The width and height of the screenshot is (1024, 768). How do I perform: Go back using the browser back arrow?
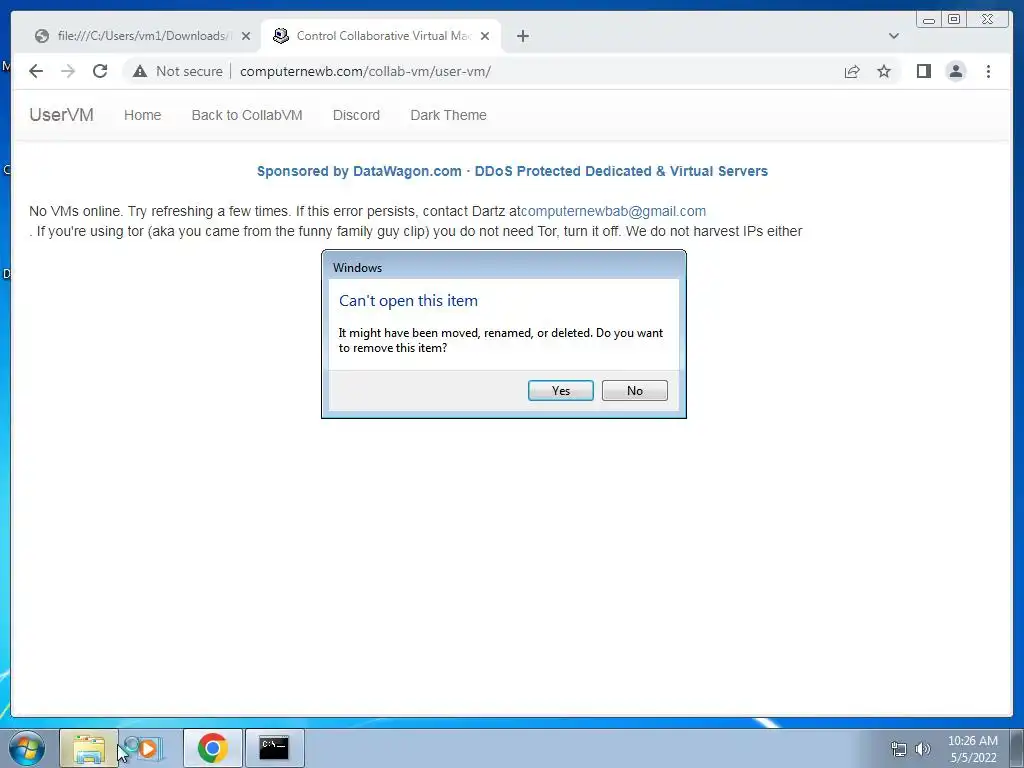coord(36,71)
